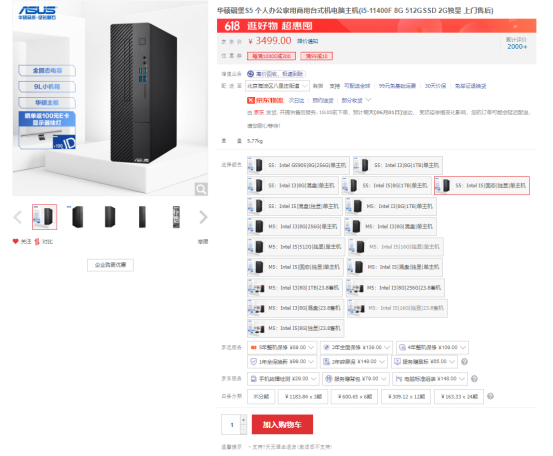The height and width of the screenshot is (456, 553).
Task: Increase quantity with the up stepper
Action: pyautogui.click(x=243, y=420)
